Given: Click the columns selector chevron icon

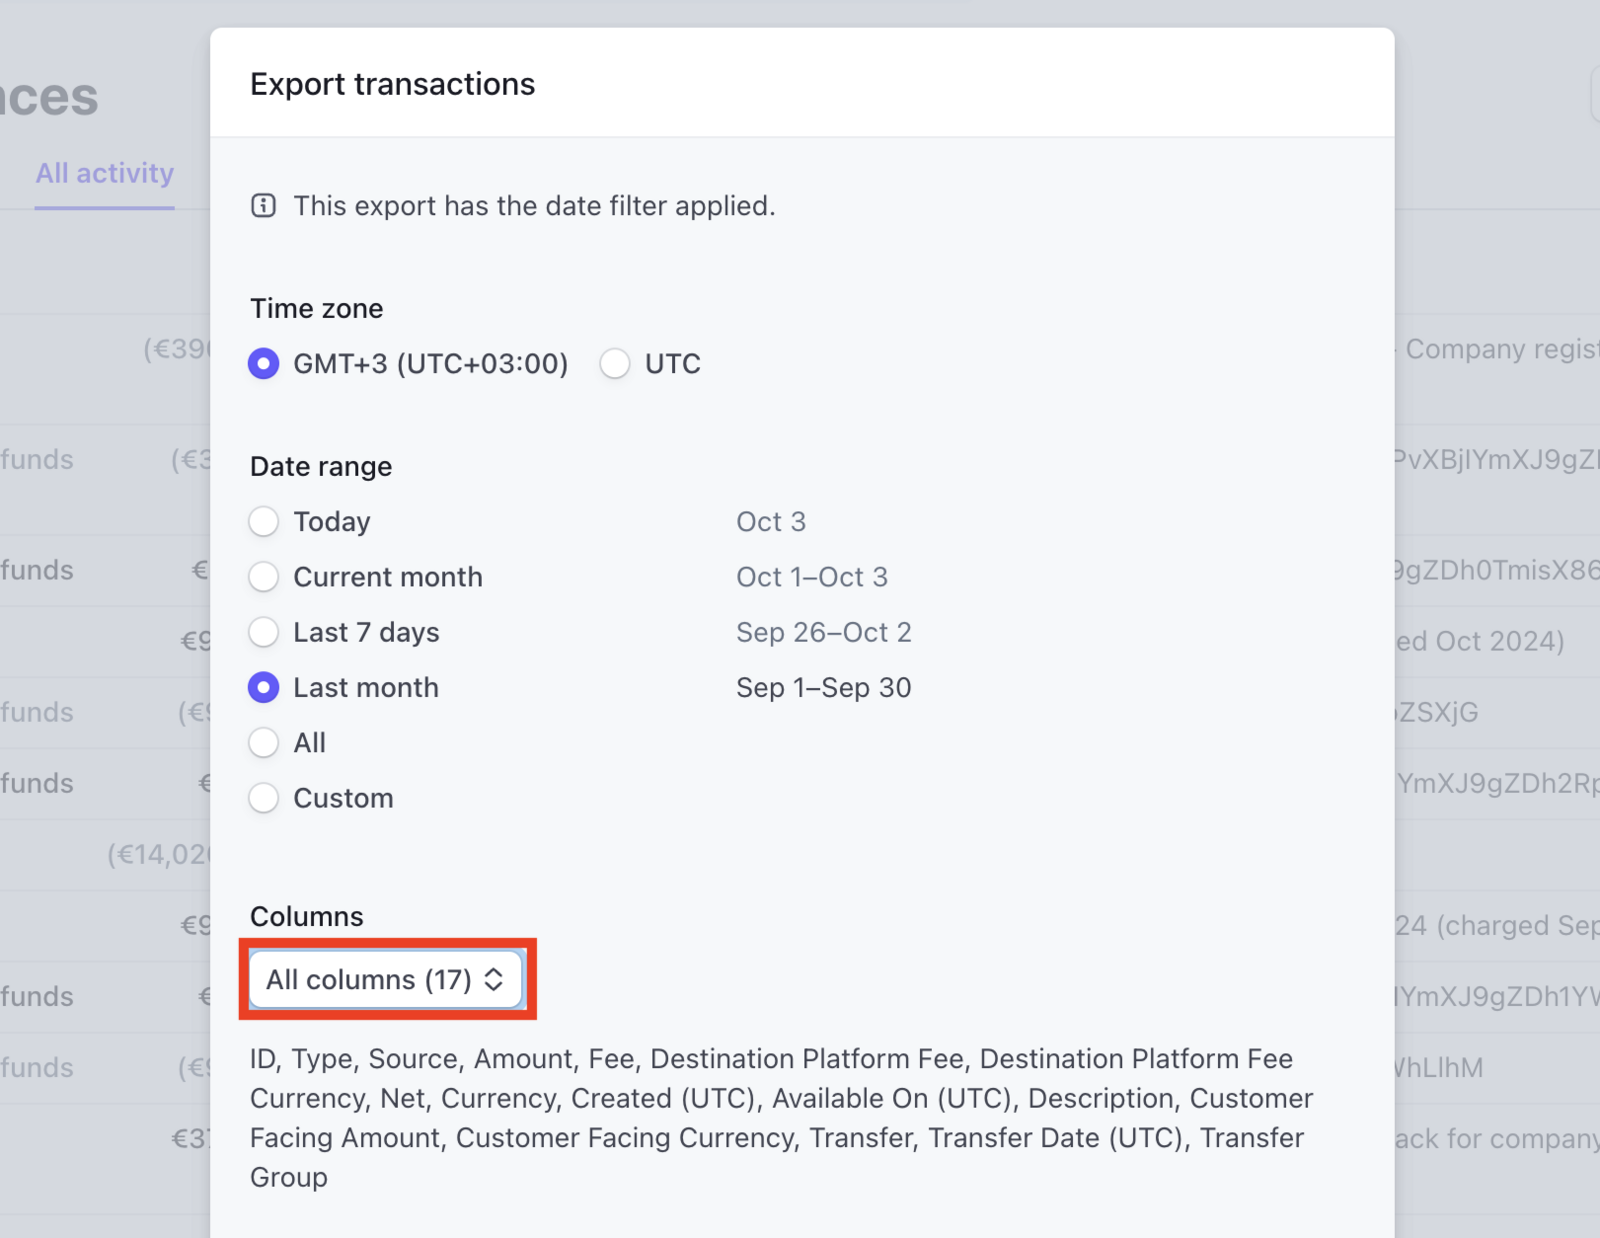Looking at the screenshot, I should [494, 980].
